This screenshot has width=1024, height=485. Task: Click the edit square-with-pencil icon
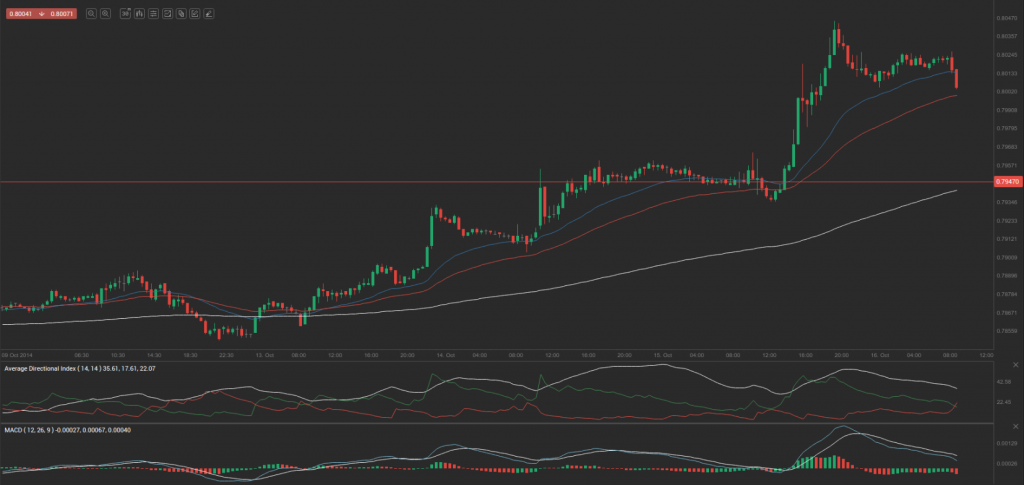point(195,14)
